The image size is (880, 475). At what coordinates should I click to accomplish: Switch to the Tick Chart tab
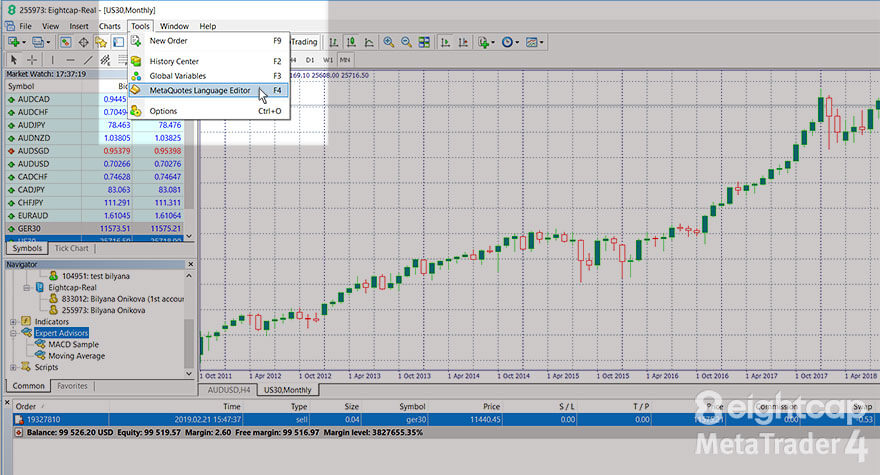(x=71, y=248)
